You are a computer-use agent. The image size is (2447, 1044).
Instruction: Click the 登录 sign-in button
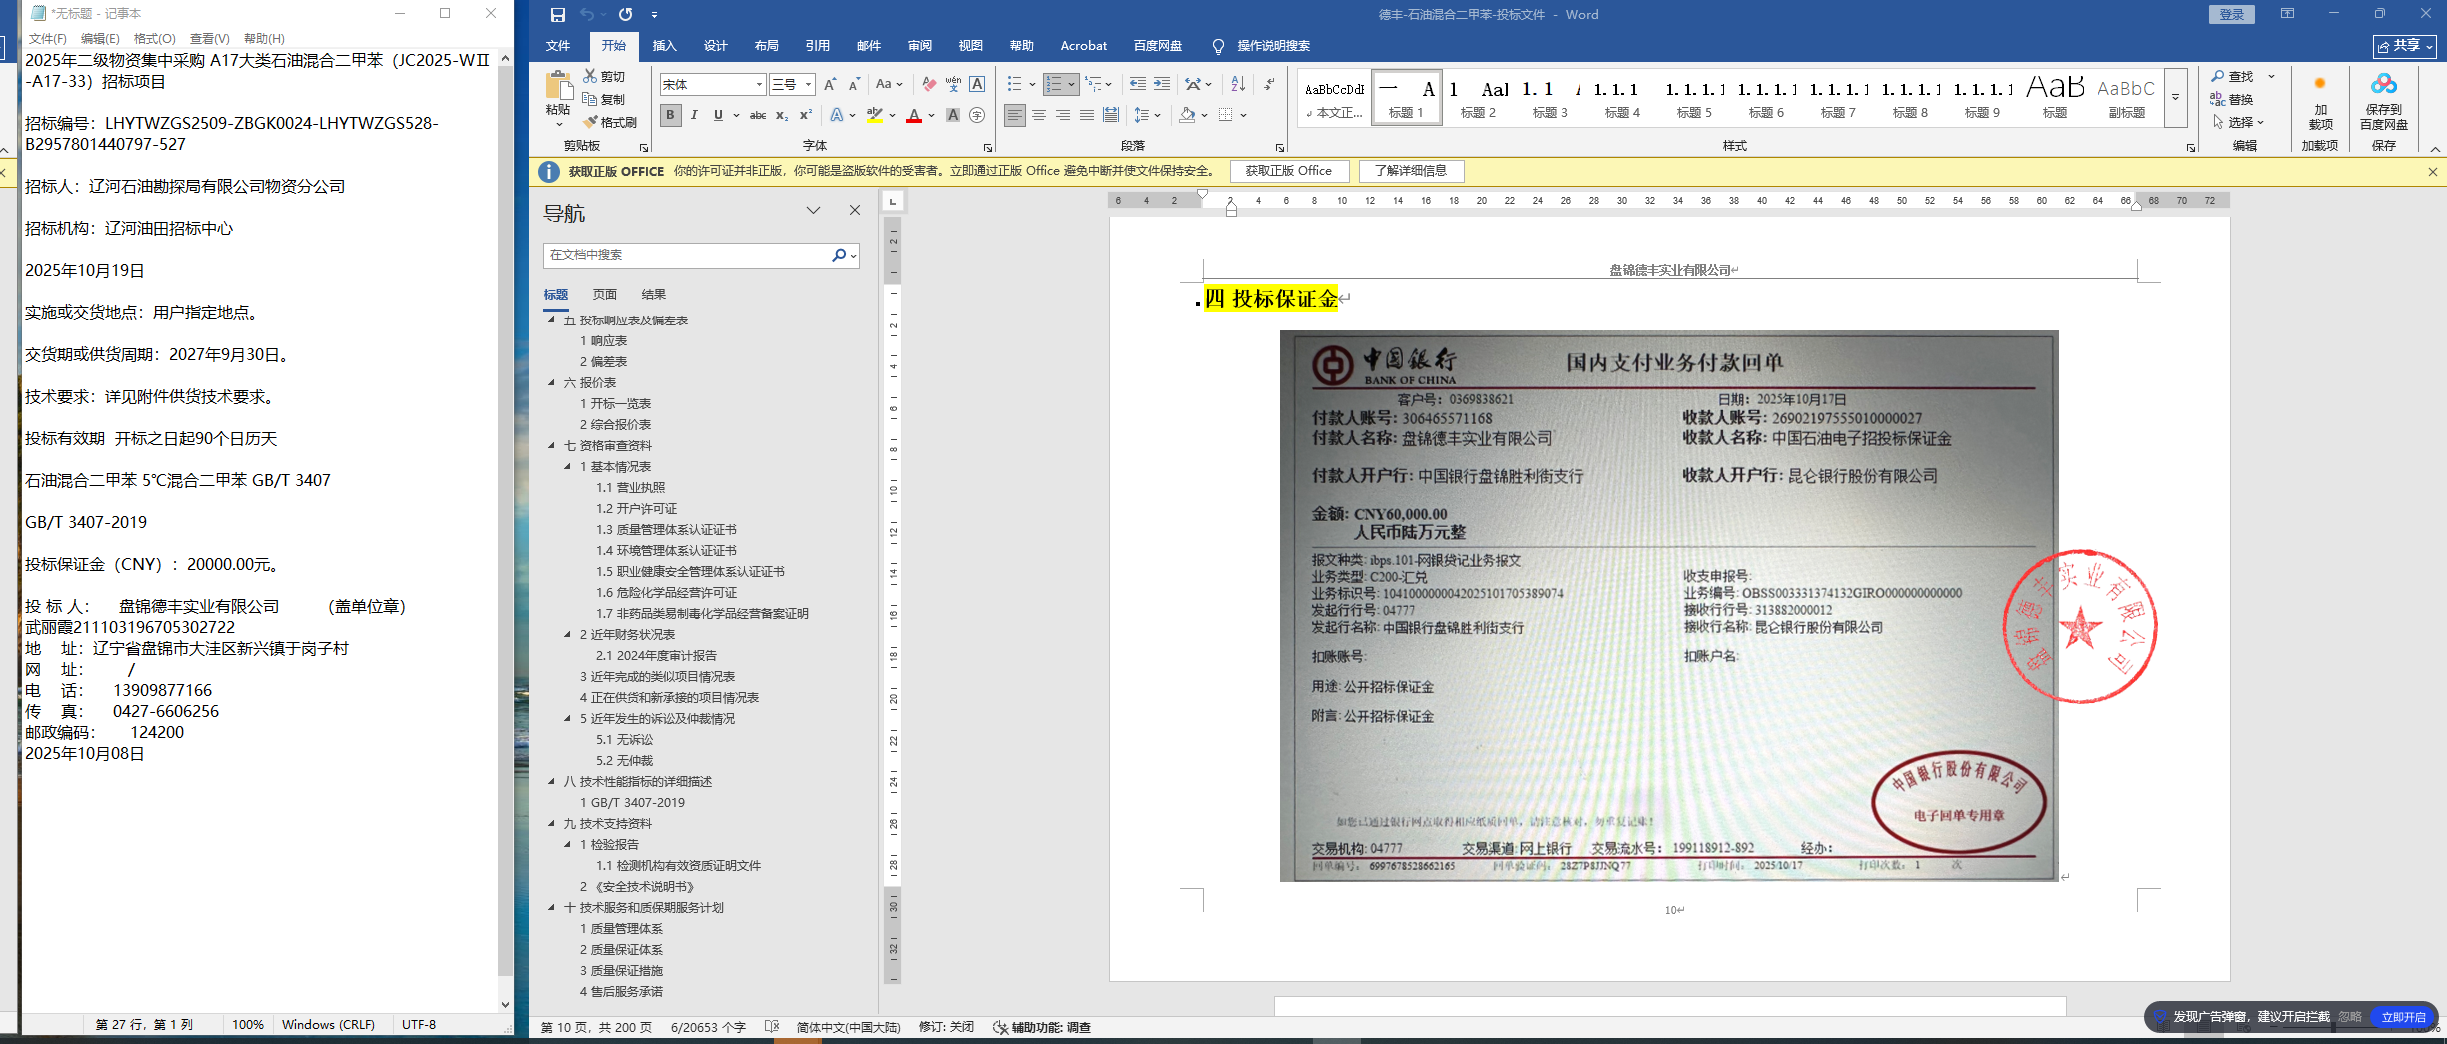tap(2232, 14)
